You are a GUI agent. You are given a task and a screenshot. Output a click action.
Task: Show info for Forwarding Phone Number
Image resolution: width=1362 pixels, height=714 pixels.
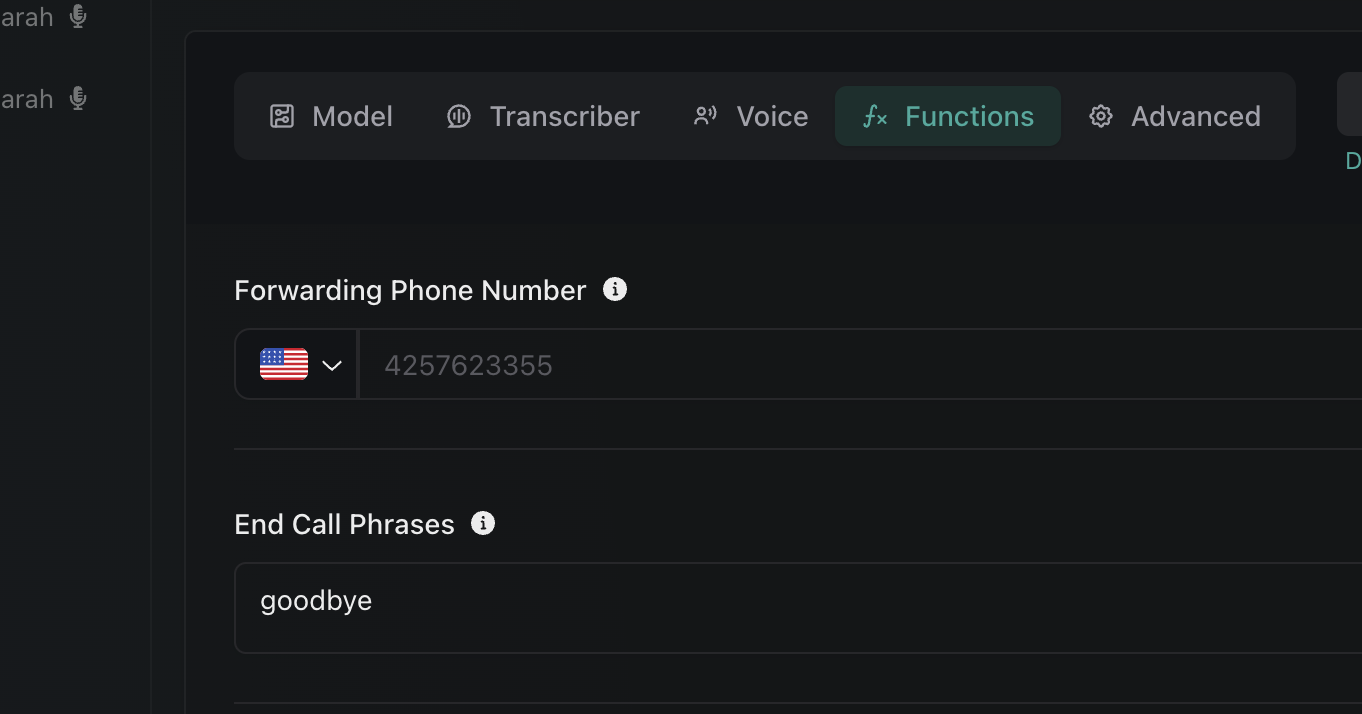coord(615,290)
